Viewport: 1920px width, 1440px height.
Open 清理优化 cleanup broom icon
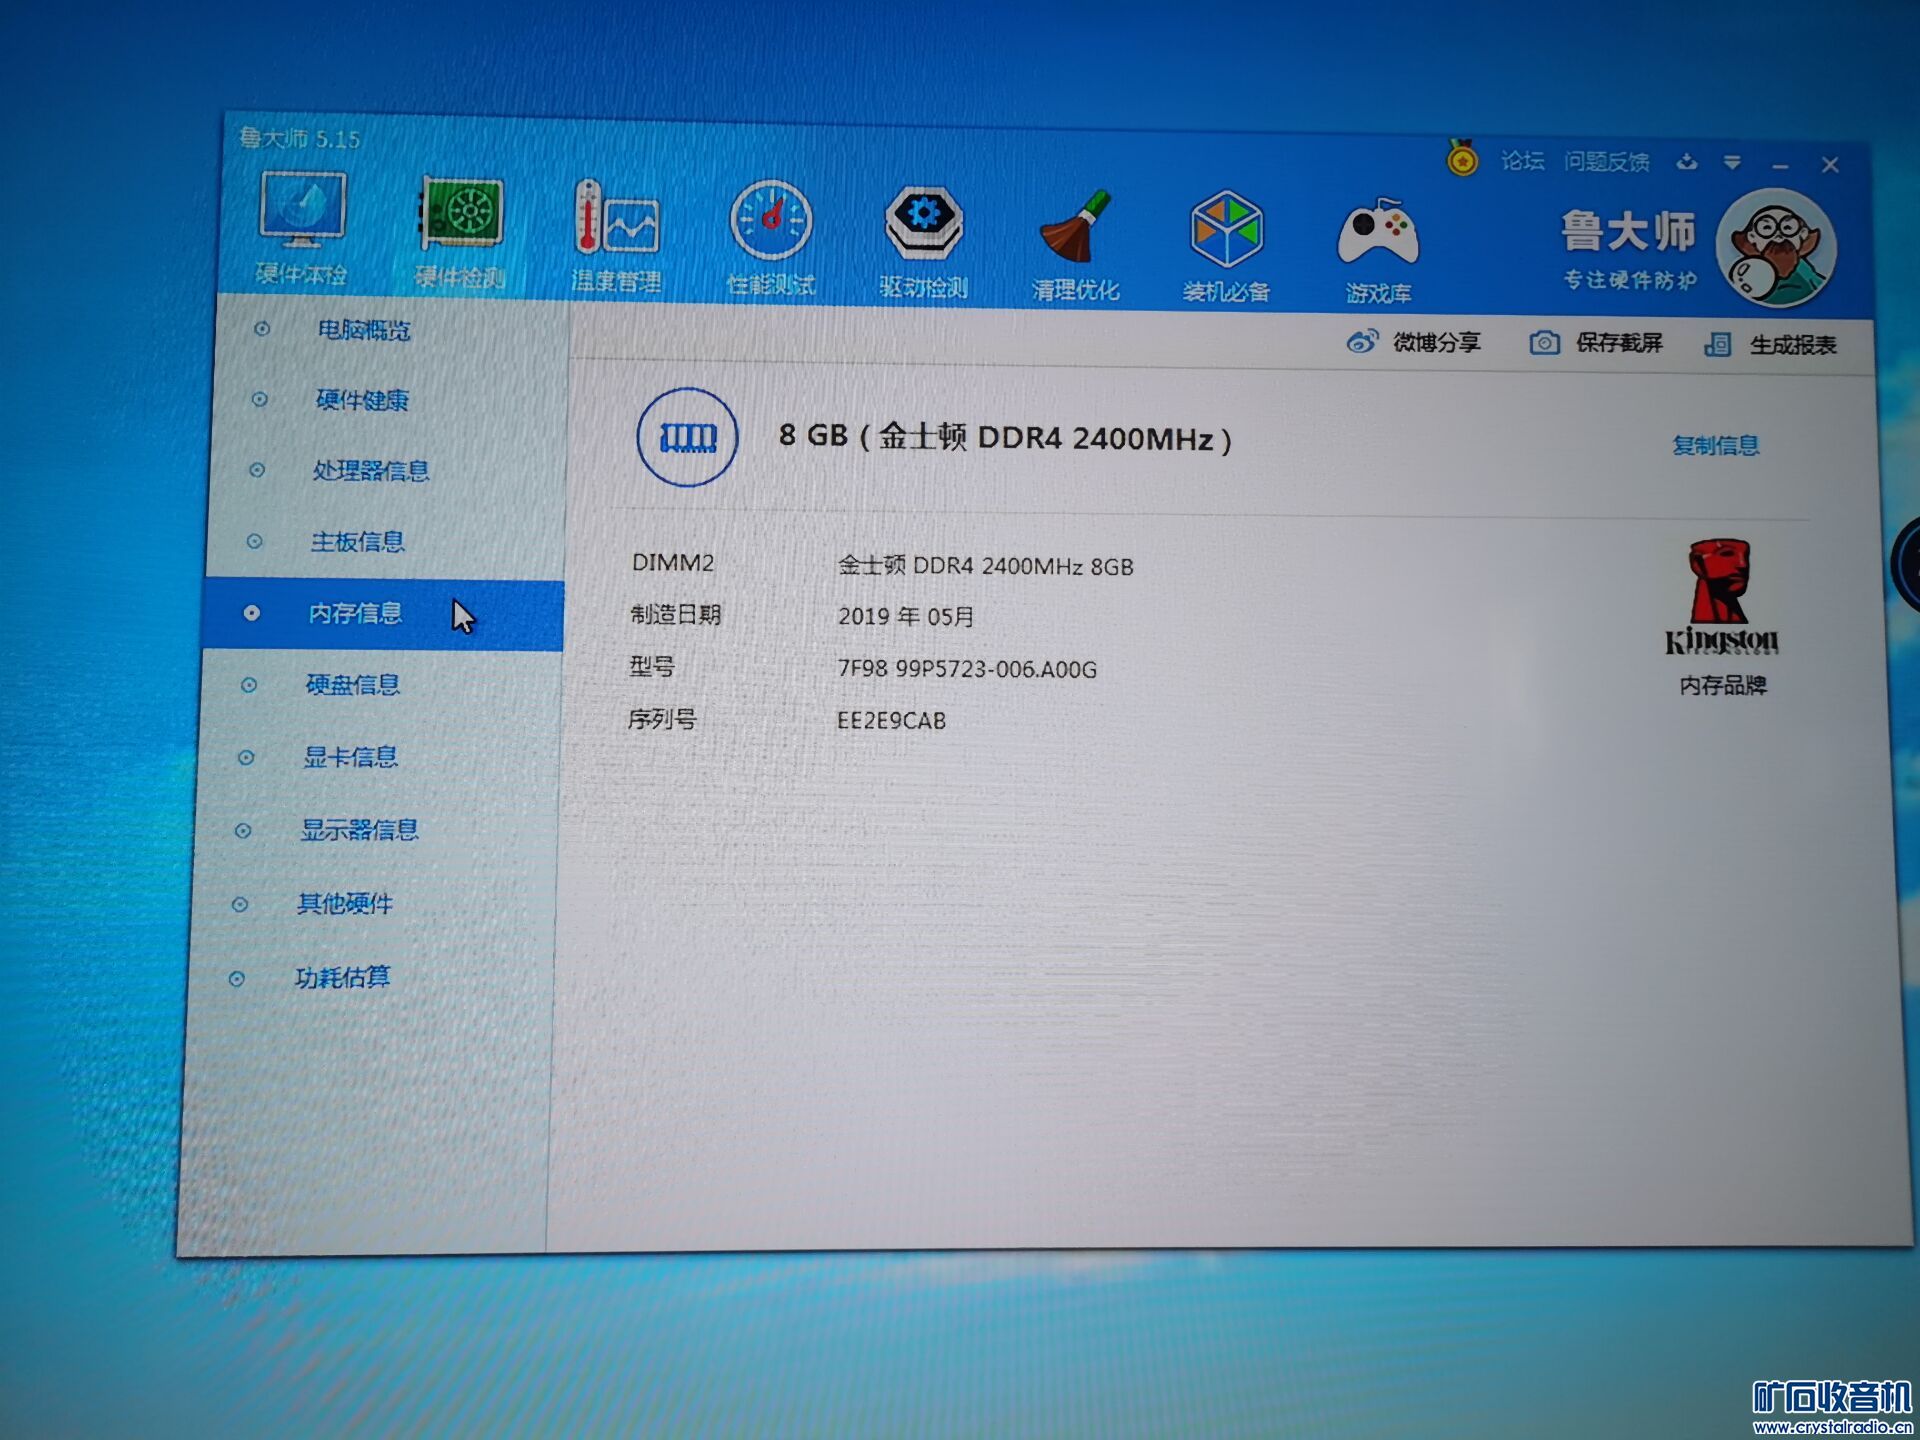[x=1075, y=247]
